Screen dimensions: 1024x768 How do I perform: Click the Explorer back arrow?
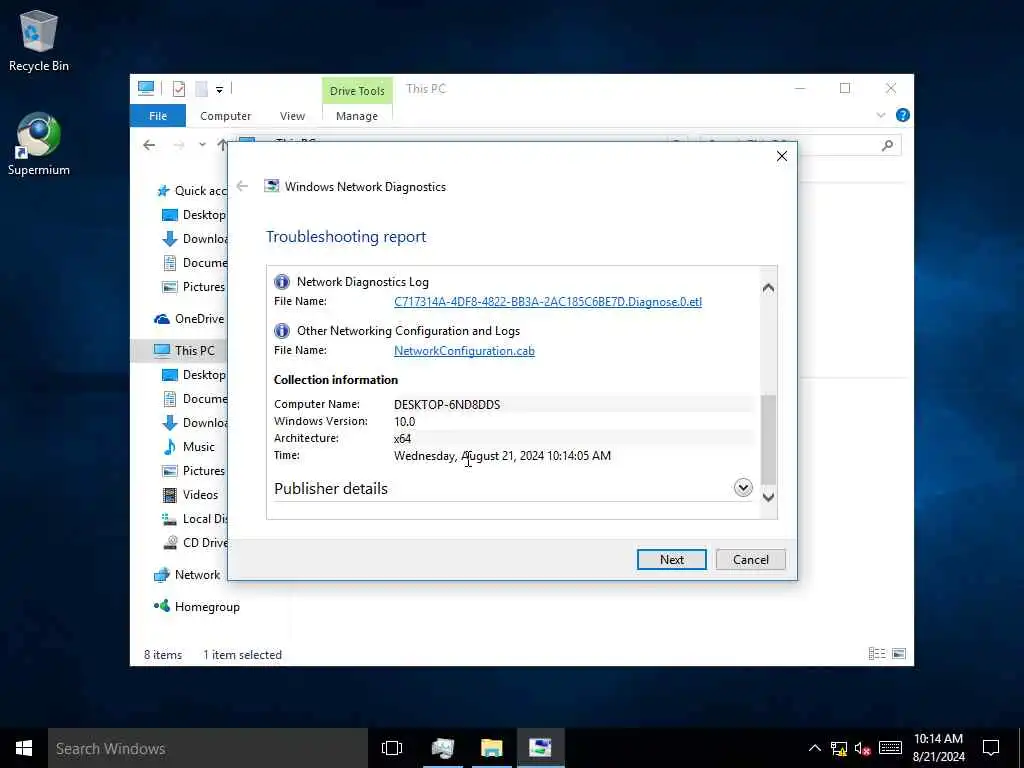point(150,145)
